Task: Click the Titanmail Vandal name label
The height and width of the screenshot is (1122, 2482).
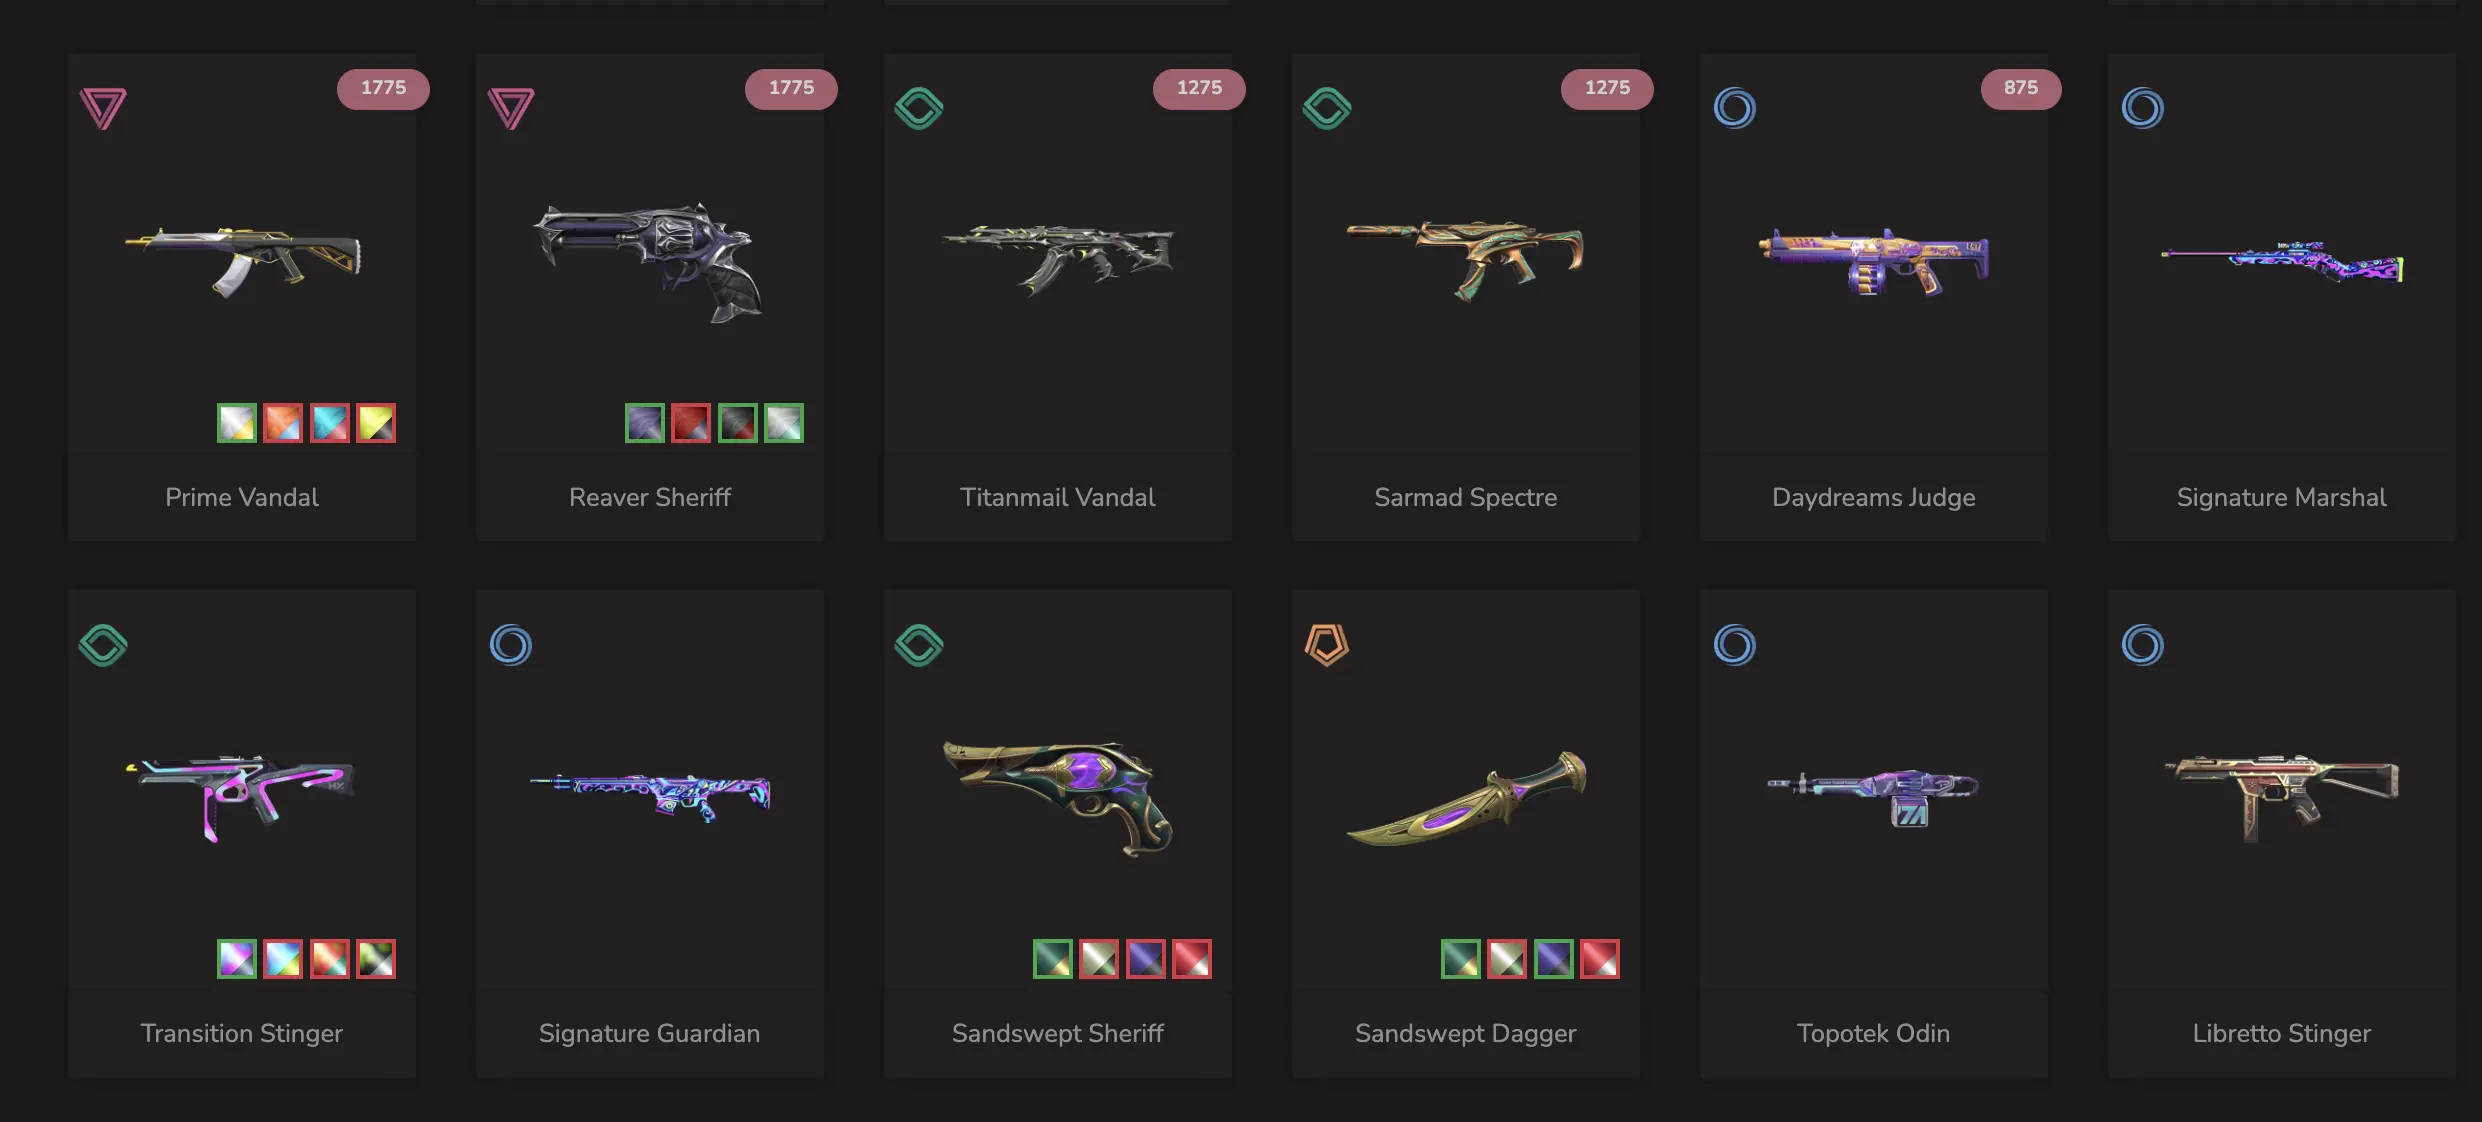Action: [x=1058, y=497]
